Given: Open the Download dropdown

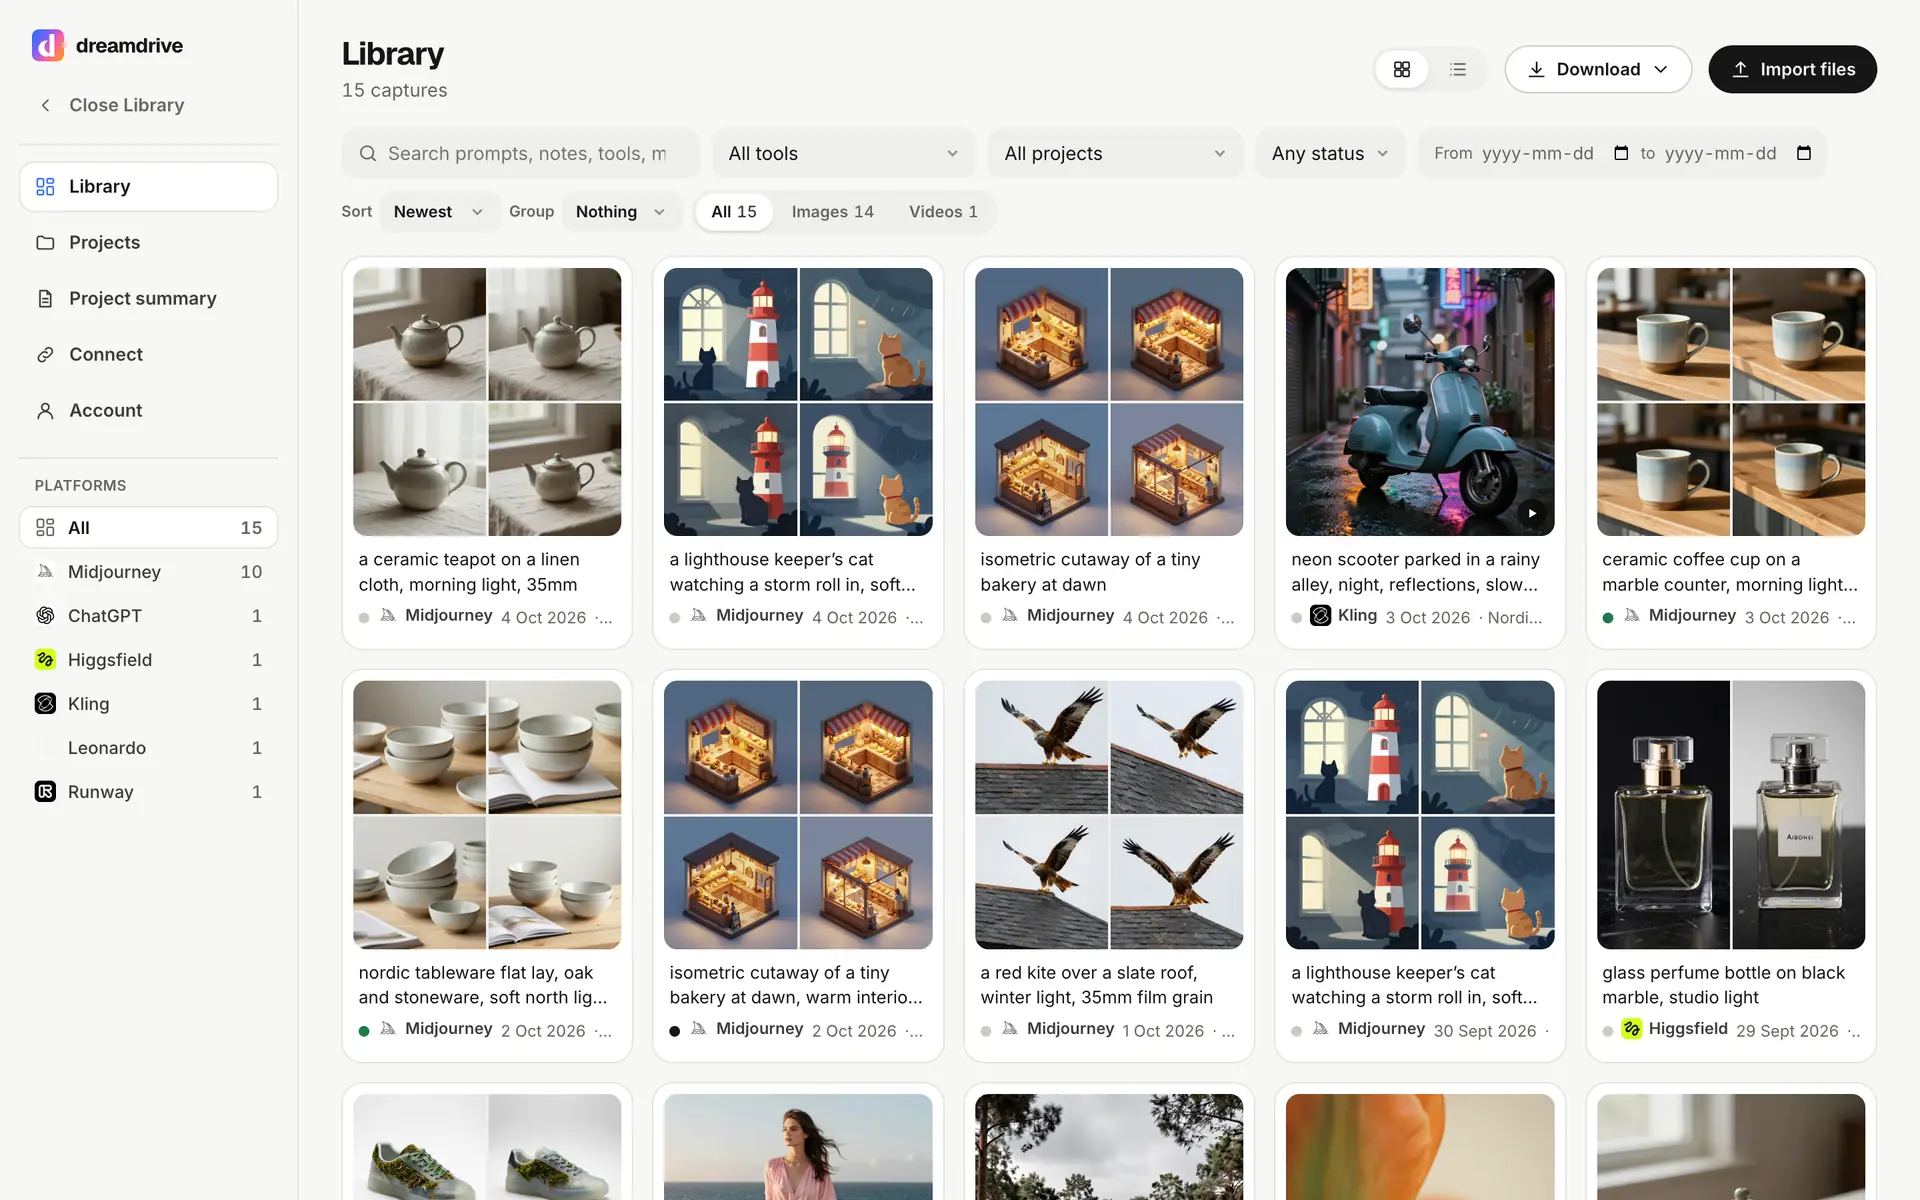Looking at the screenshot, I should click(1598, 69).
